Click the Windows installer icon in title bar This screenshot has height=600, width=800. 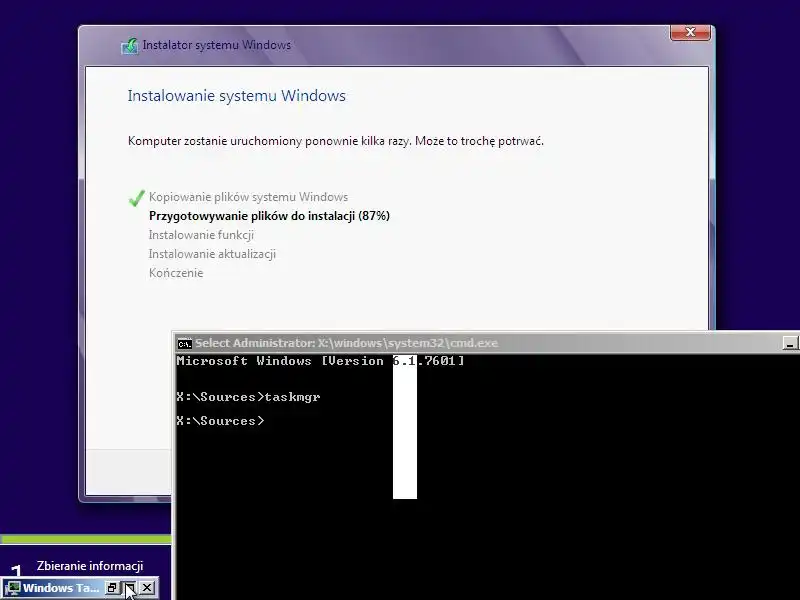130,46
